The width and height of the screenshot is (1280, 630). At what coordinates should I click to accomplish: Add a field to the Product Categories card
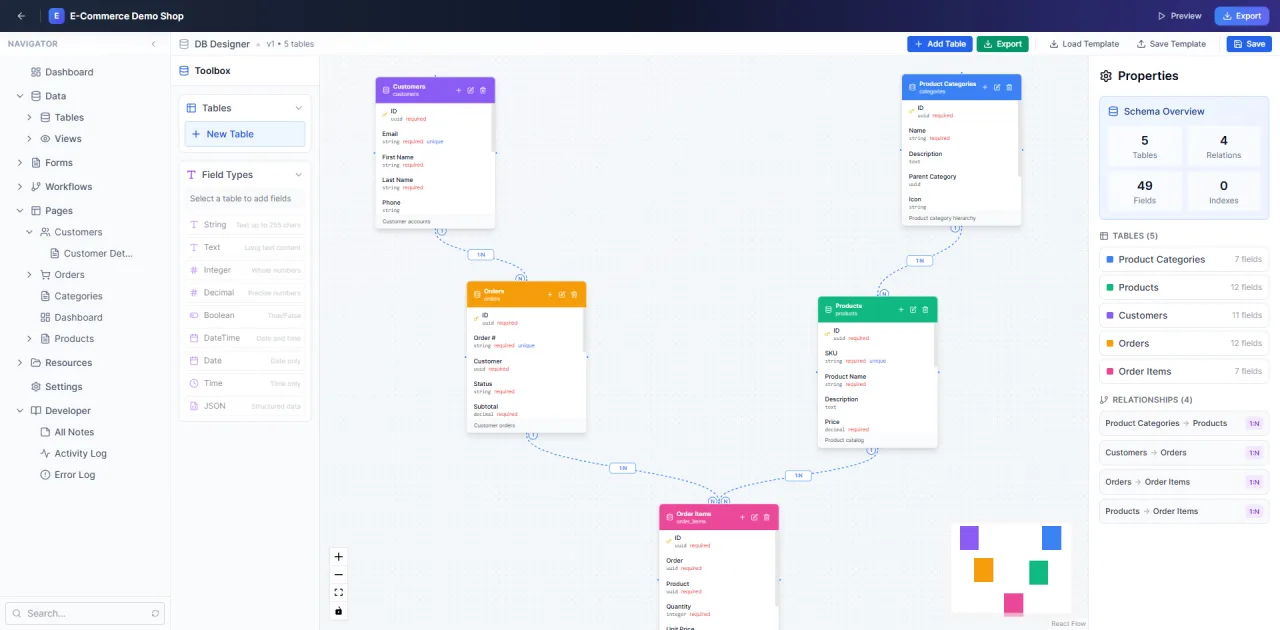pyautogui.click(x=985, y=87)
